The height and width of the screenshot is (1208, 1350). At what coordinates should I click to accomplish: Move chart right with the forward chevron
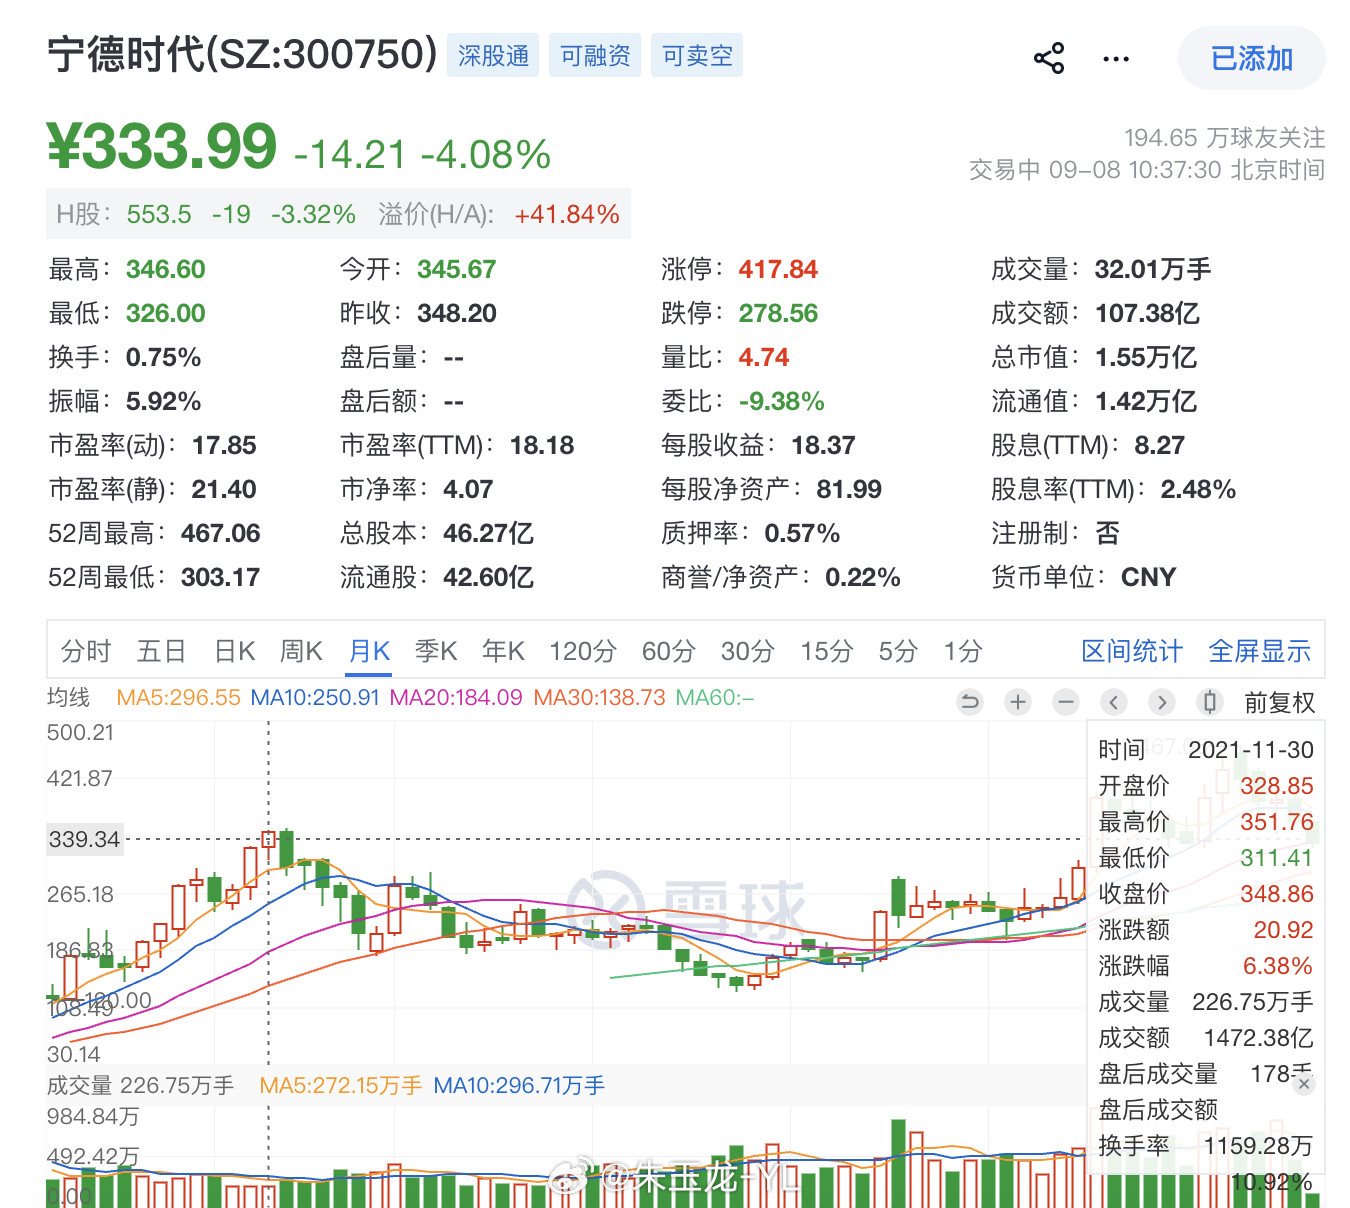point(1162,702)
